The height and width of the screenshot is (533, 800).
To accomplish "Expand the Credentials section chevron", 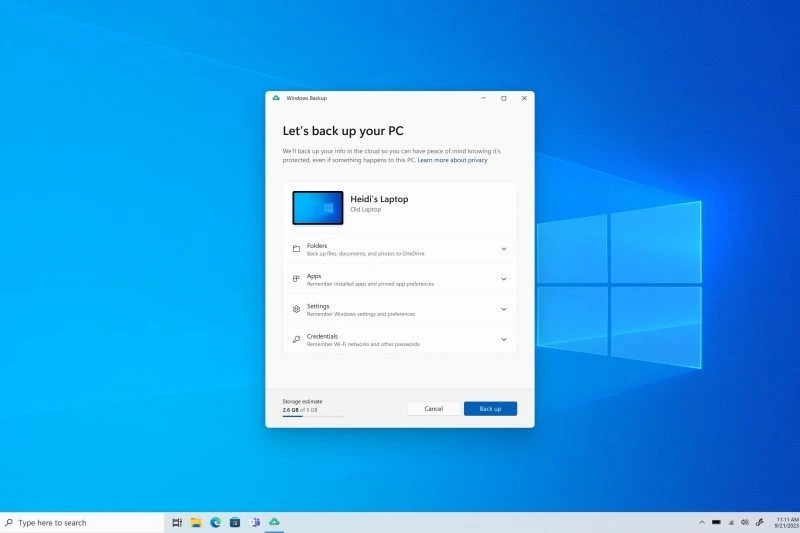I will point(503,340).
